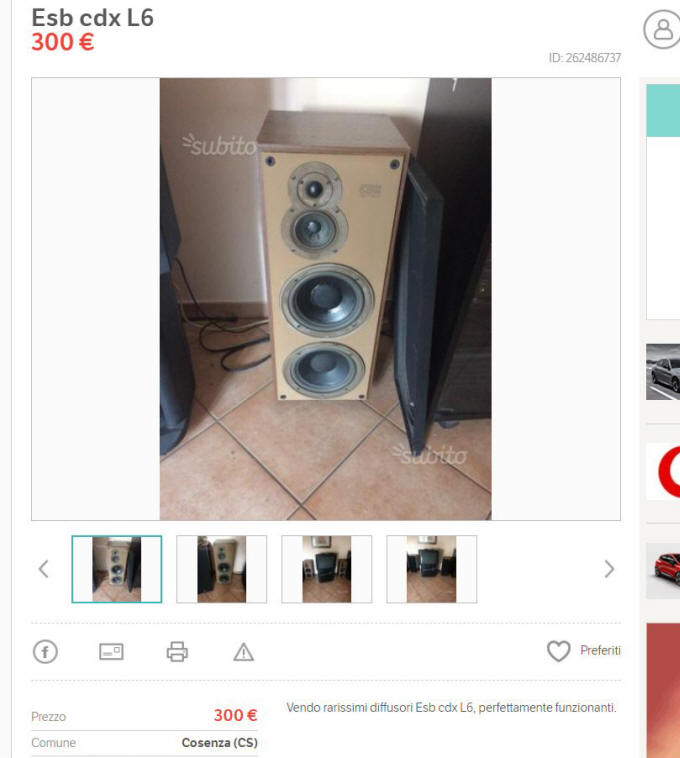Image resolution: width=680 pixels, height=758 pixels.
Task: Advance thumbnails with right chevron
Action: pyautogui.click(x=609, y=569)
